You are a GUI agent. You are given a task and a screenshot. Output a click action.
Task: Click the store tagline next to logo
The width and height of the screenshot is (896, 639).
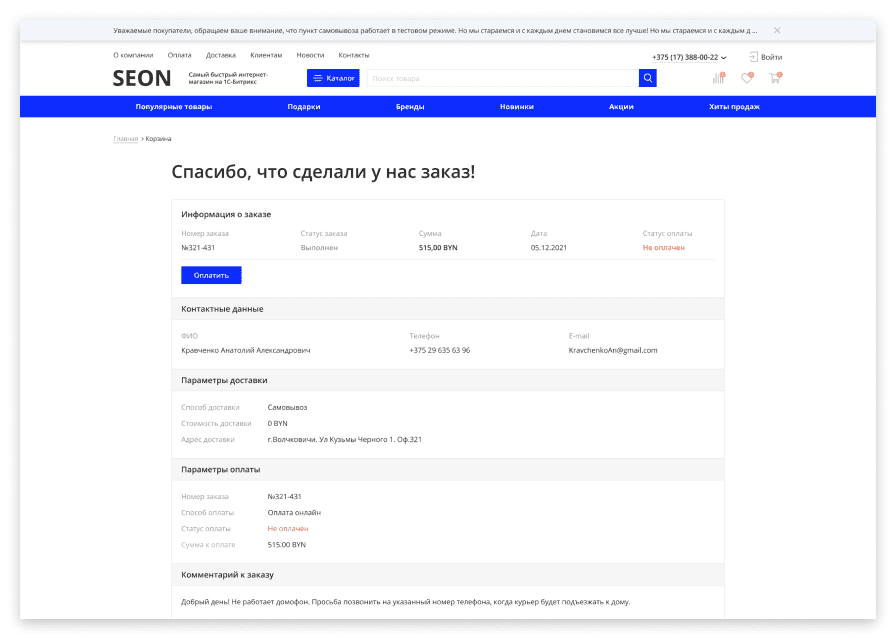tap(228, 78)
